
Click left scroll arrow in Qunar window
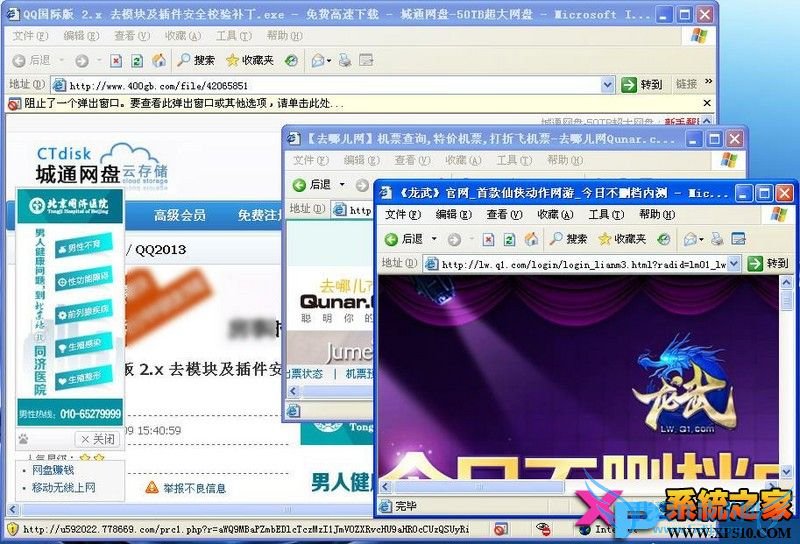[293, 391]
